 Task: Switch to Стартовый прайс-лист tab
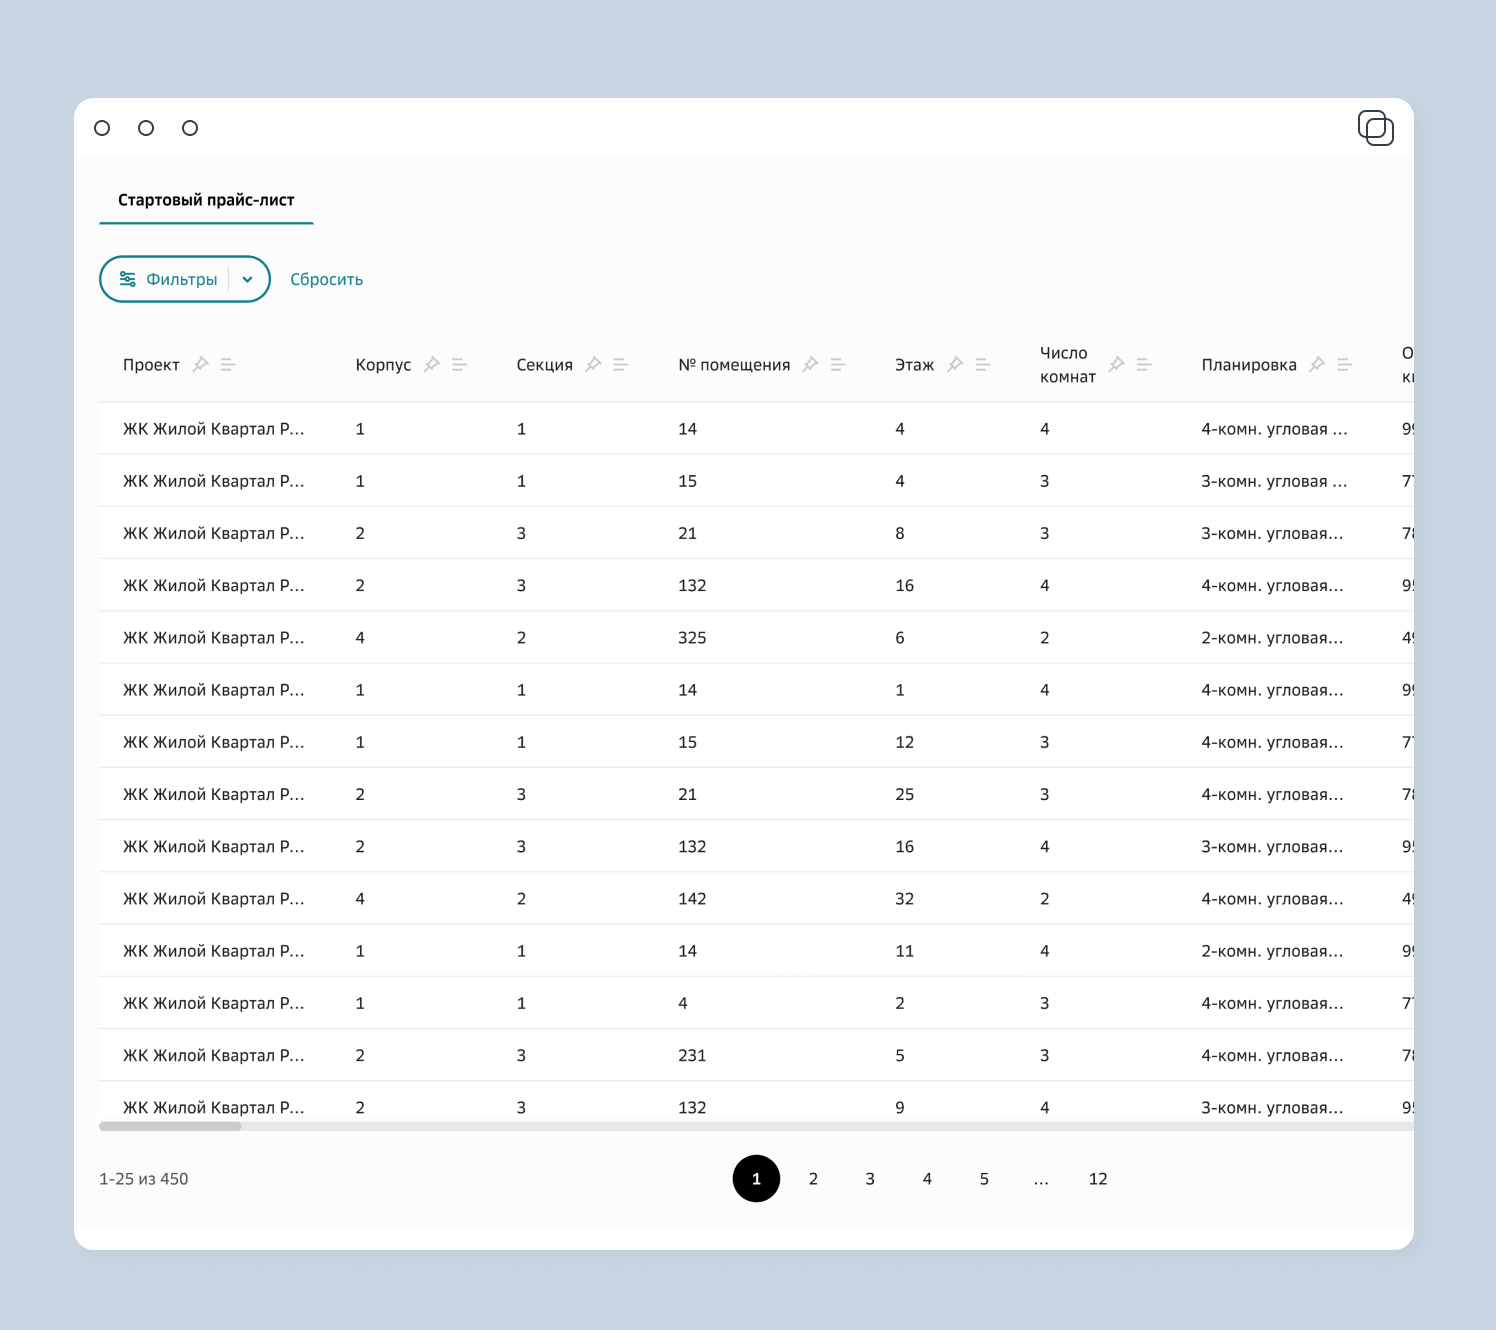tap(206, 200)
